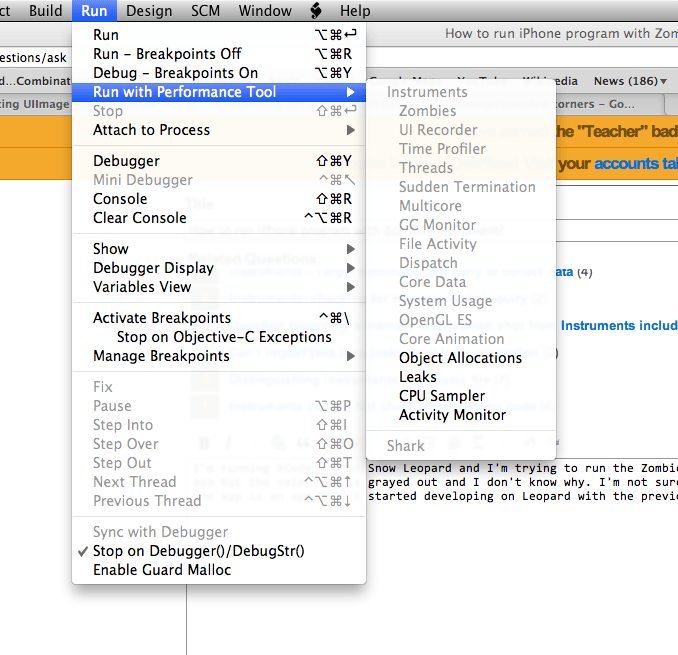Image resolution: width=678 pixels, height=655 pixels.
Task: Choose Clear Console
Action: pos(219,218)
